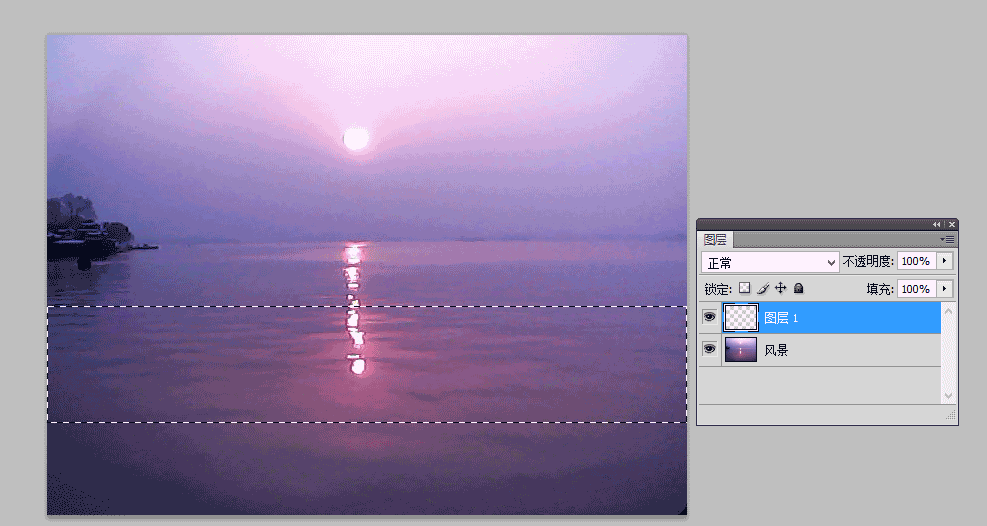987x526 pixels.
Task: Open the 不透明度 opacity slider arrow
Action: point(944,260)
